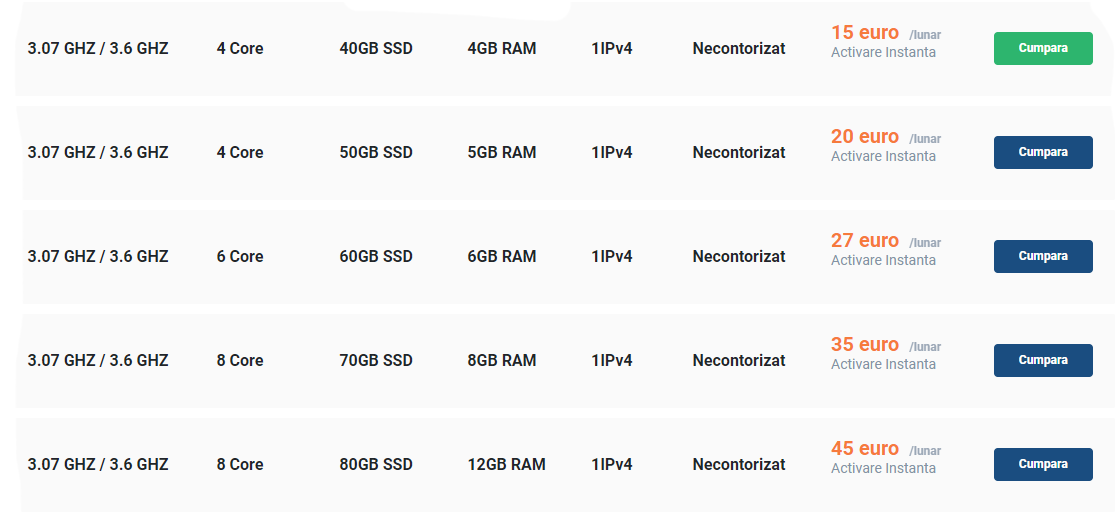Select the 4GB RAM label
Viewport: 1116px width, 514px height.
(502, 49)
